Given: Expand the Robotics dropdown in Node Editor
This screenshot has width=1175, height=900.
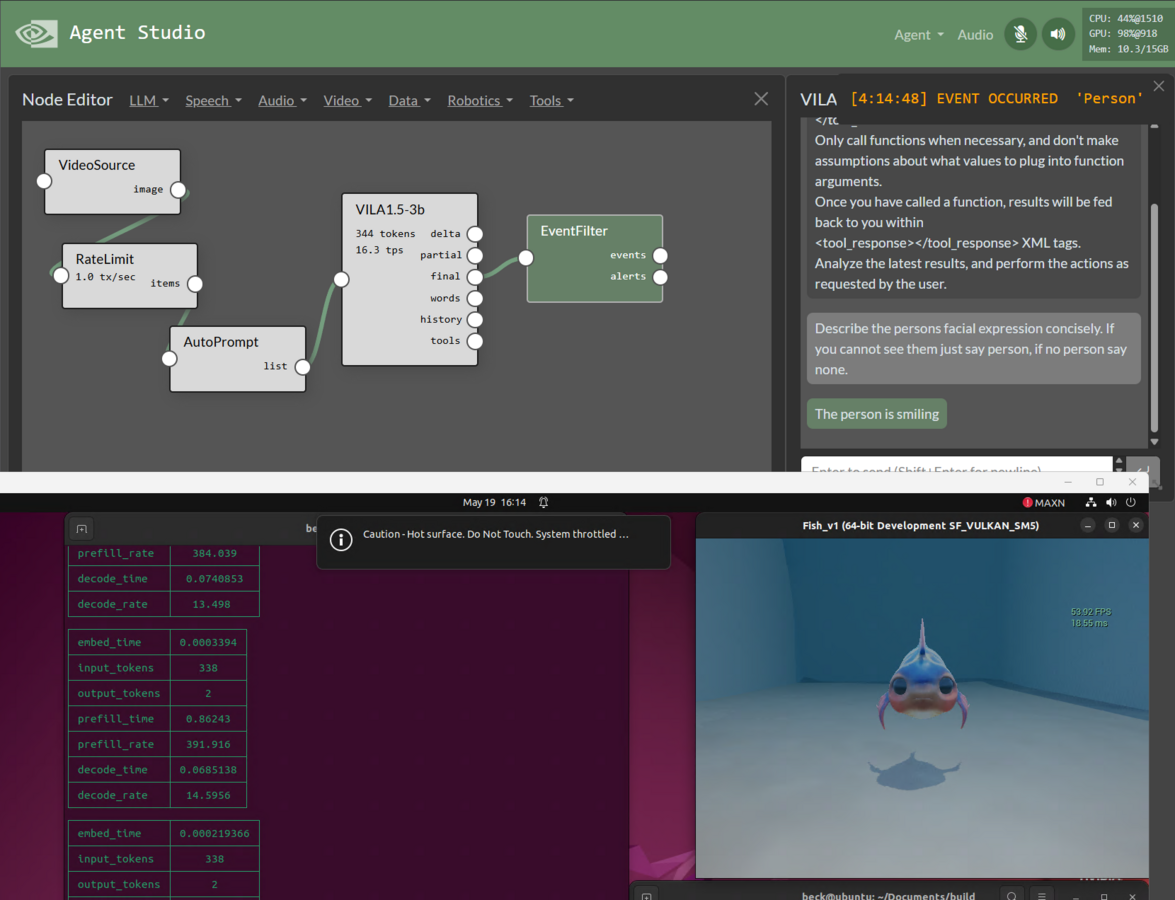Looking at the screenshot, I should tap(480, 100).
